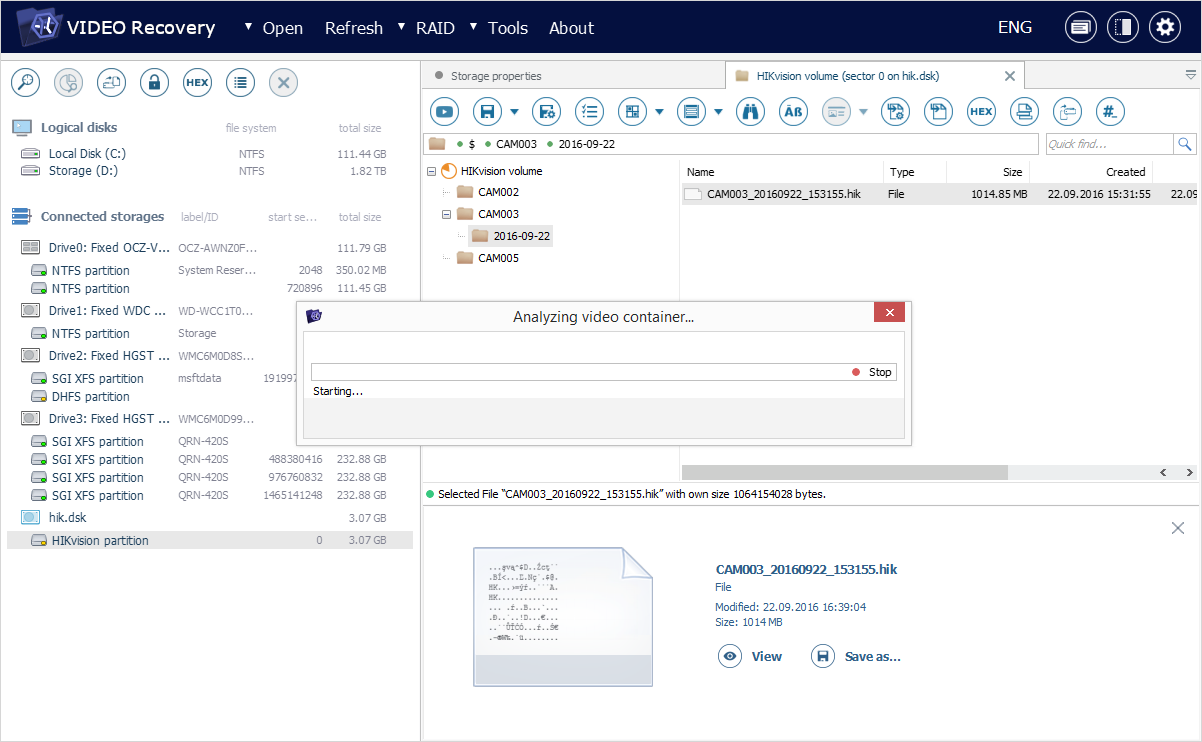Click the padlock decrypt storage icon
The image size is (1202, 742).
tap(154, 83)
